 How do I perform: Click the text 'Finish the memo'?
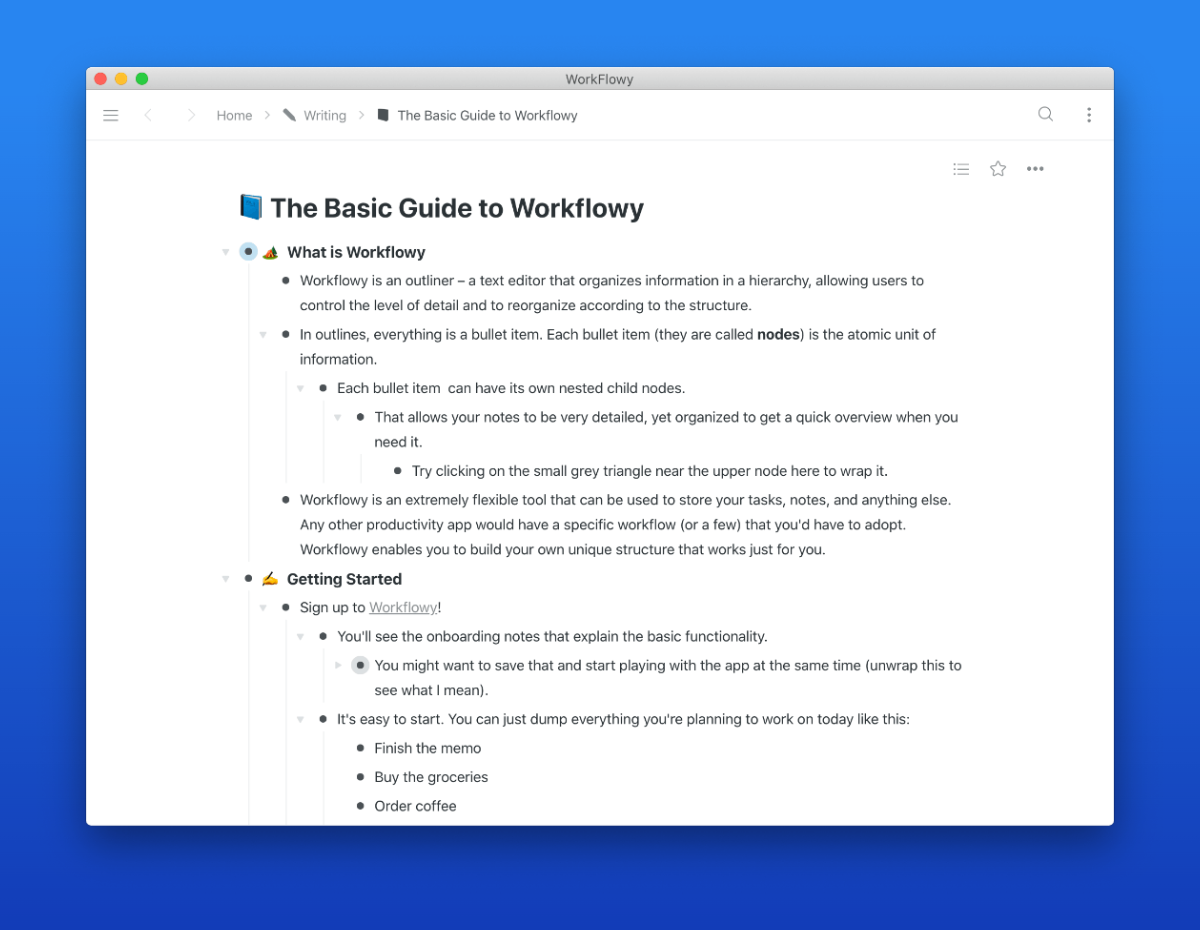pyautogui.click(x=428, y=748)
